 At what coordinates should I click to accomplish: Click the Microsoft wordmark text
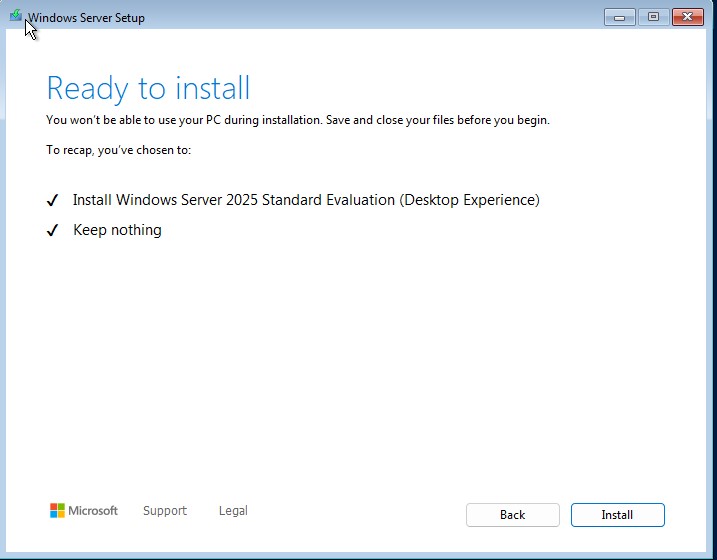(93, 511)
